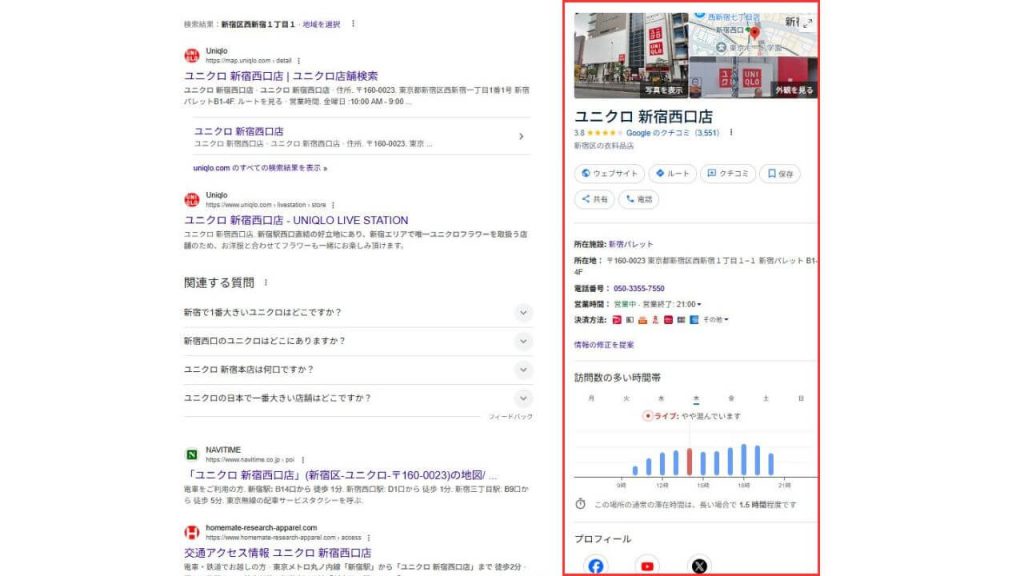Select 月 day tab in popular times
Image resolution: width=1024 pixels, height=576 pixels.
pyautogui.click(x=592, y=398)
